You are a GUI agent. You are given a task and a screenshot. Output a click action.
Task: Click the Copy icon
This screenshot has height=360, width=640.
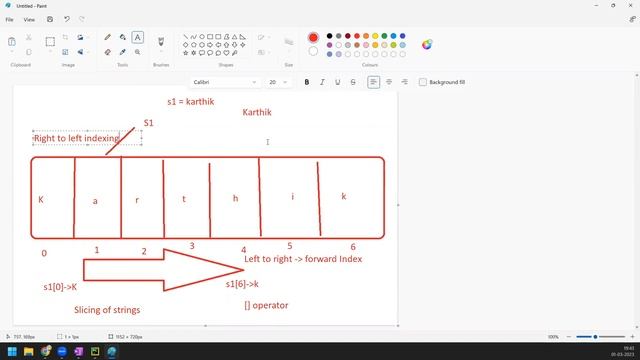coord(29,52)
